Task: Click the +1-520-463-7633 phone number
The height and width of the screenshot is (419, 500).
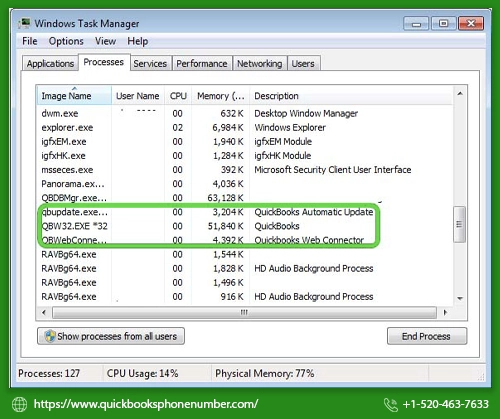Action: 445,404
